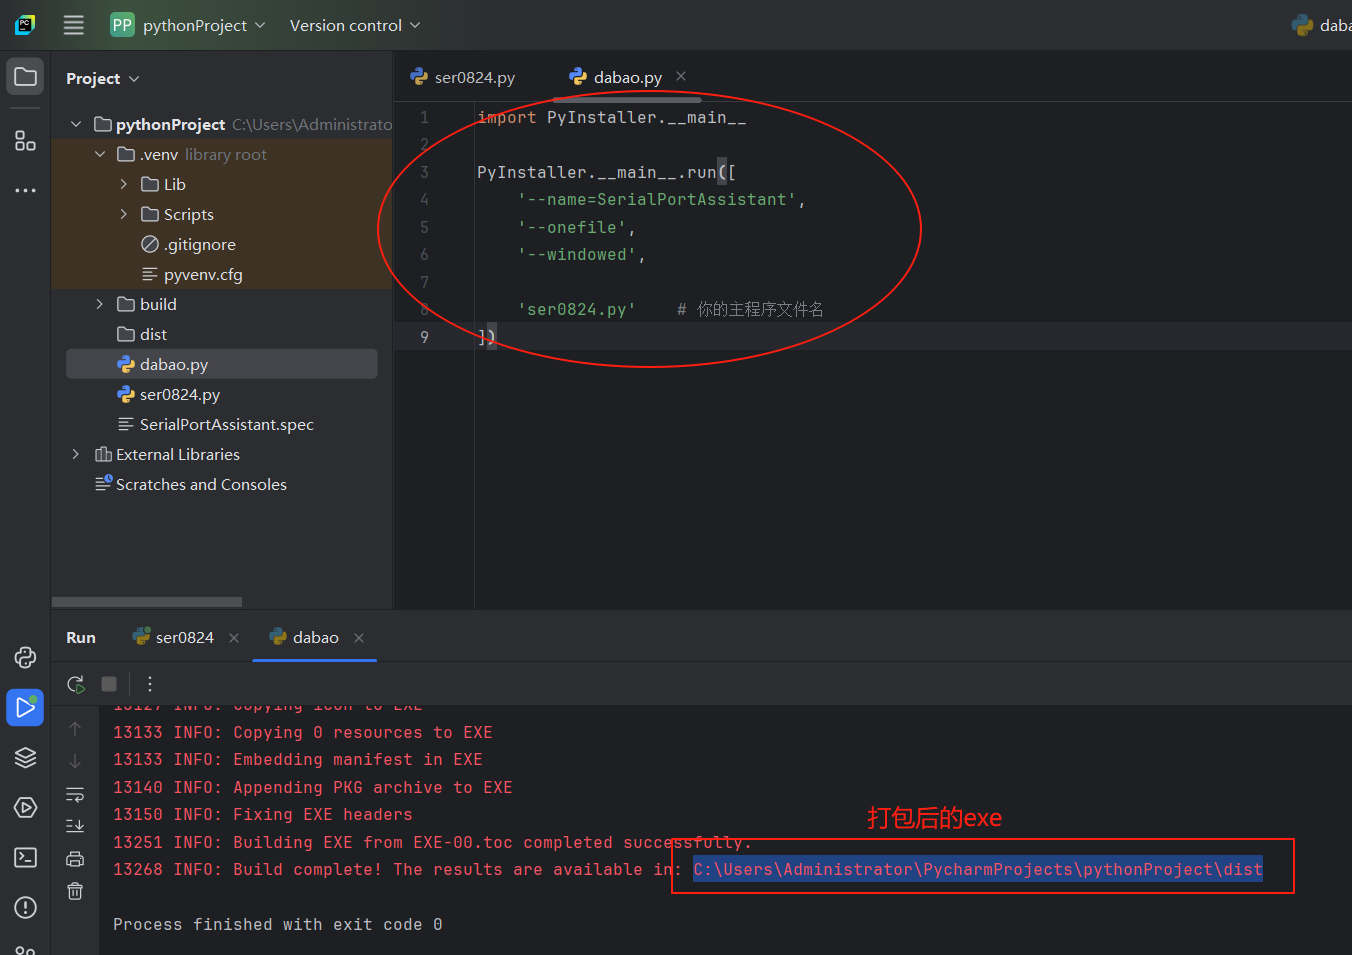Open more run actions menu

(x=150, y=684)
